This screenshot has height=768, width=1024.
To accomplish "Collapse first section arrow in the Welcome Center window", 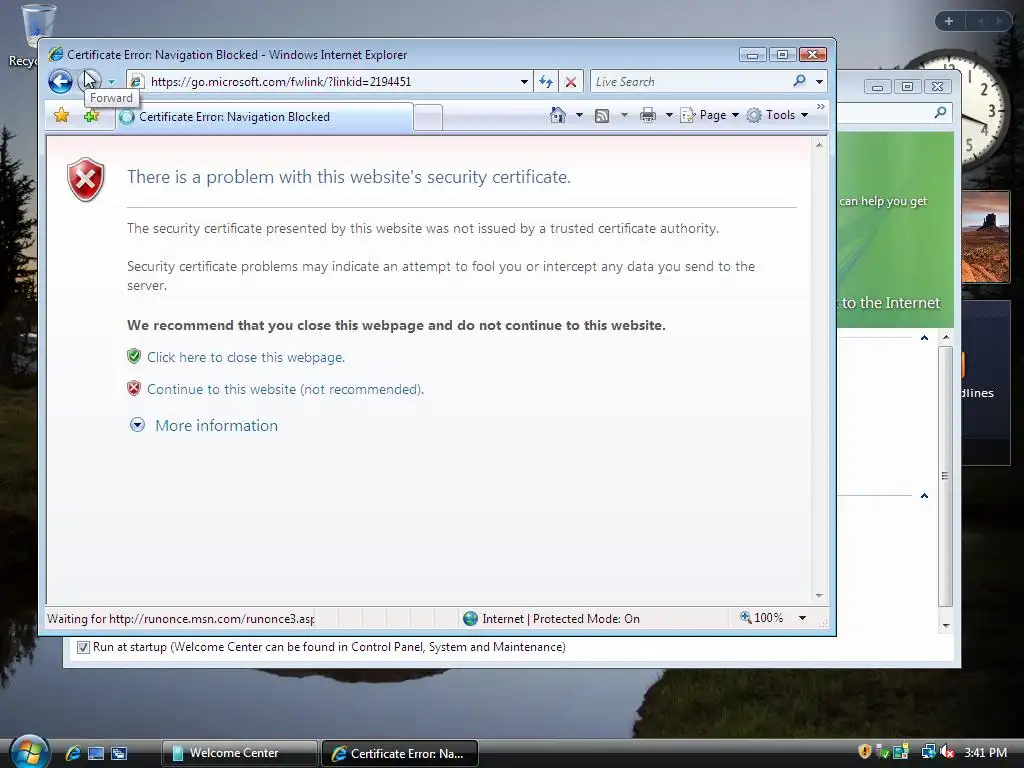I will (x=924, y=338).
